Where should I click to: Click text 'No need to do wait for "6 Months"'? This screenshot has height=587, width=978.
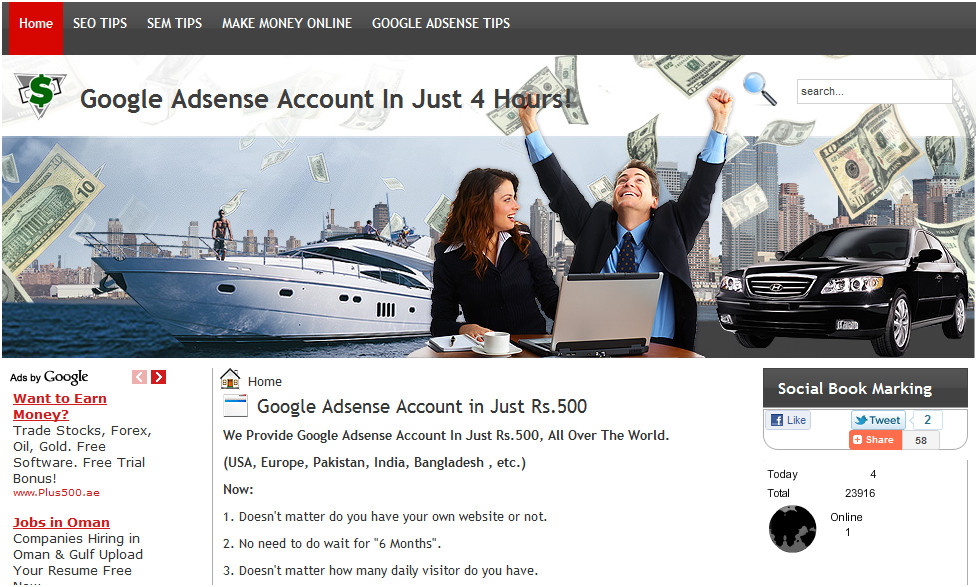(340, 543)
